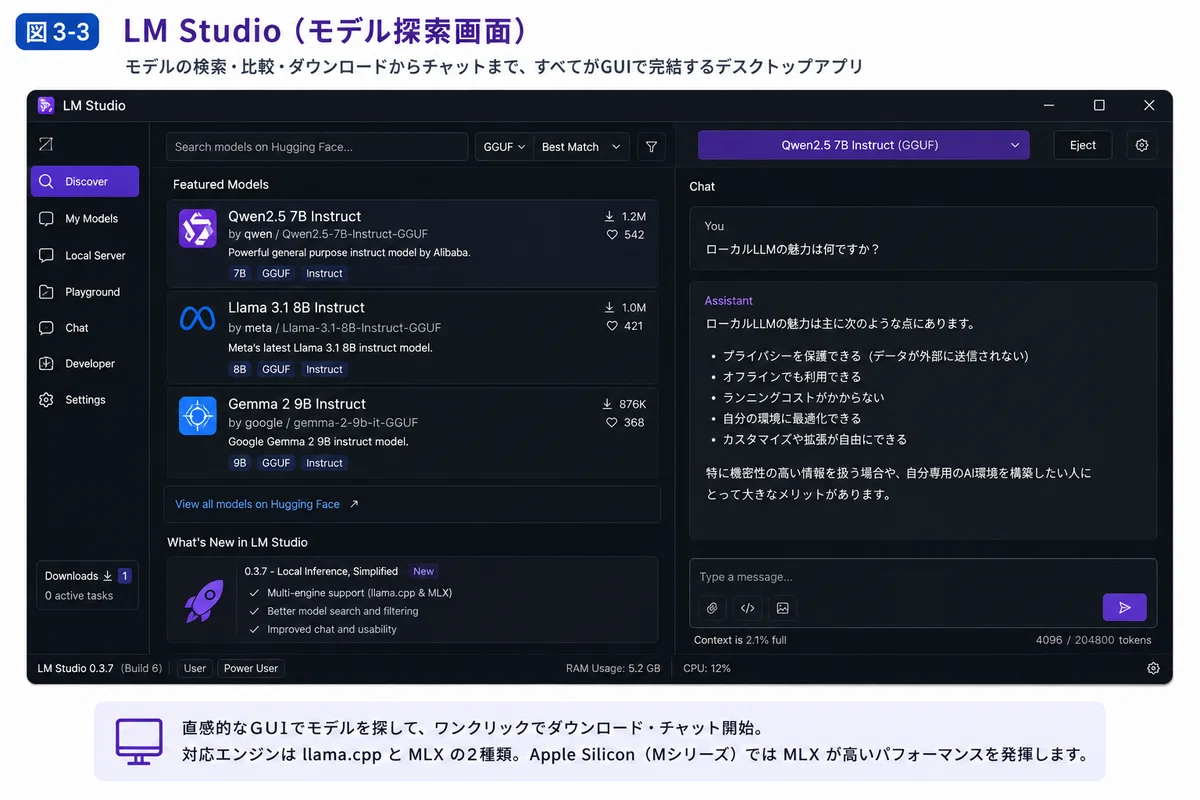Viewport: 1200px width, 800px height.
Task: Open the Best Match sort dropdown
Action: pos(582,147)
